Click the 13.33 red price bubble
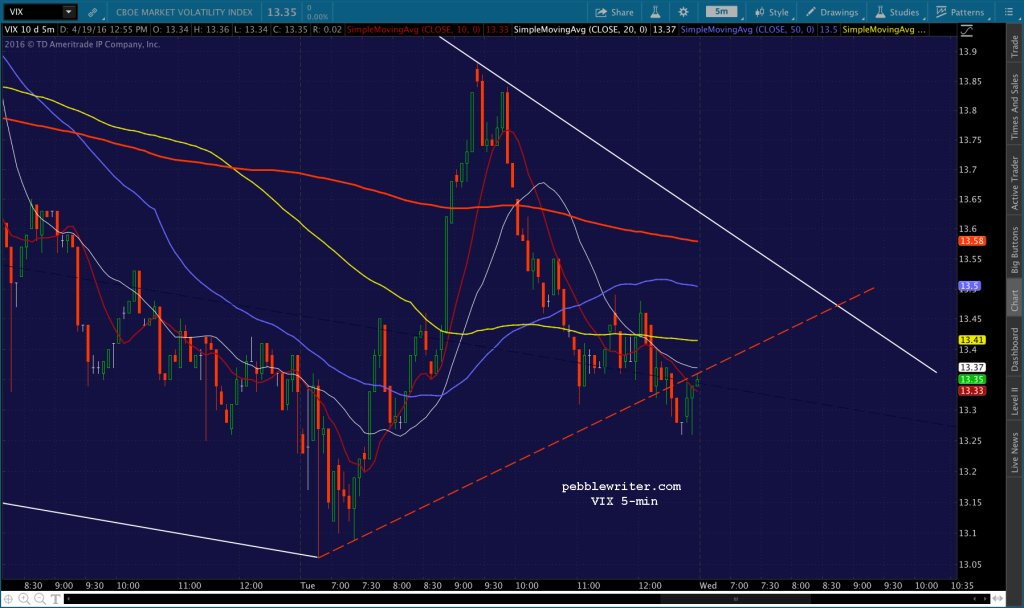This screenshot has height=608, width=1024. coord(972,391)
